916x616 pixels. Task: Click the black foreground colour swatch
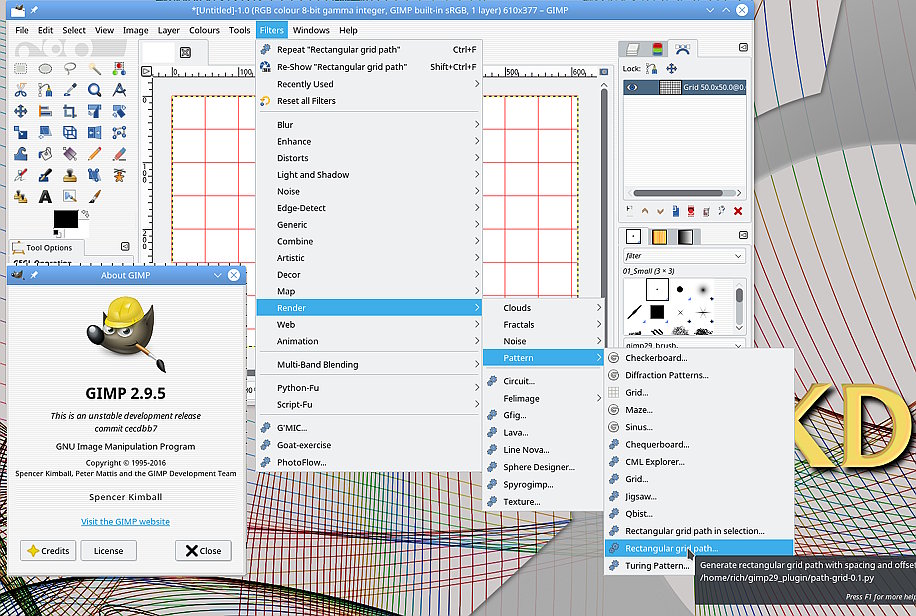(65, 219)
